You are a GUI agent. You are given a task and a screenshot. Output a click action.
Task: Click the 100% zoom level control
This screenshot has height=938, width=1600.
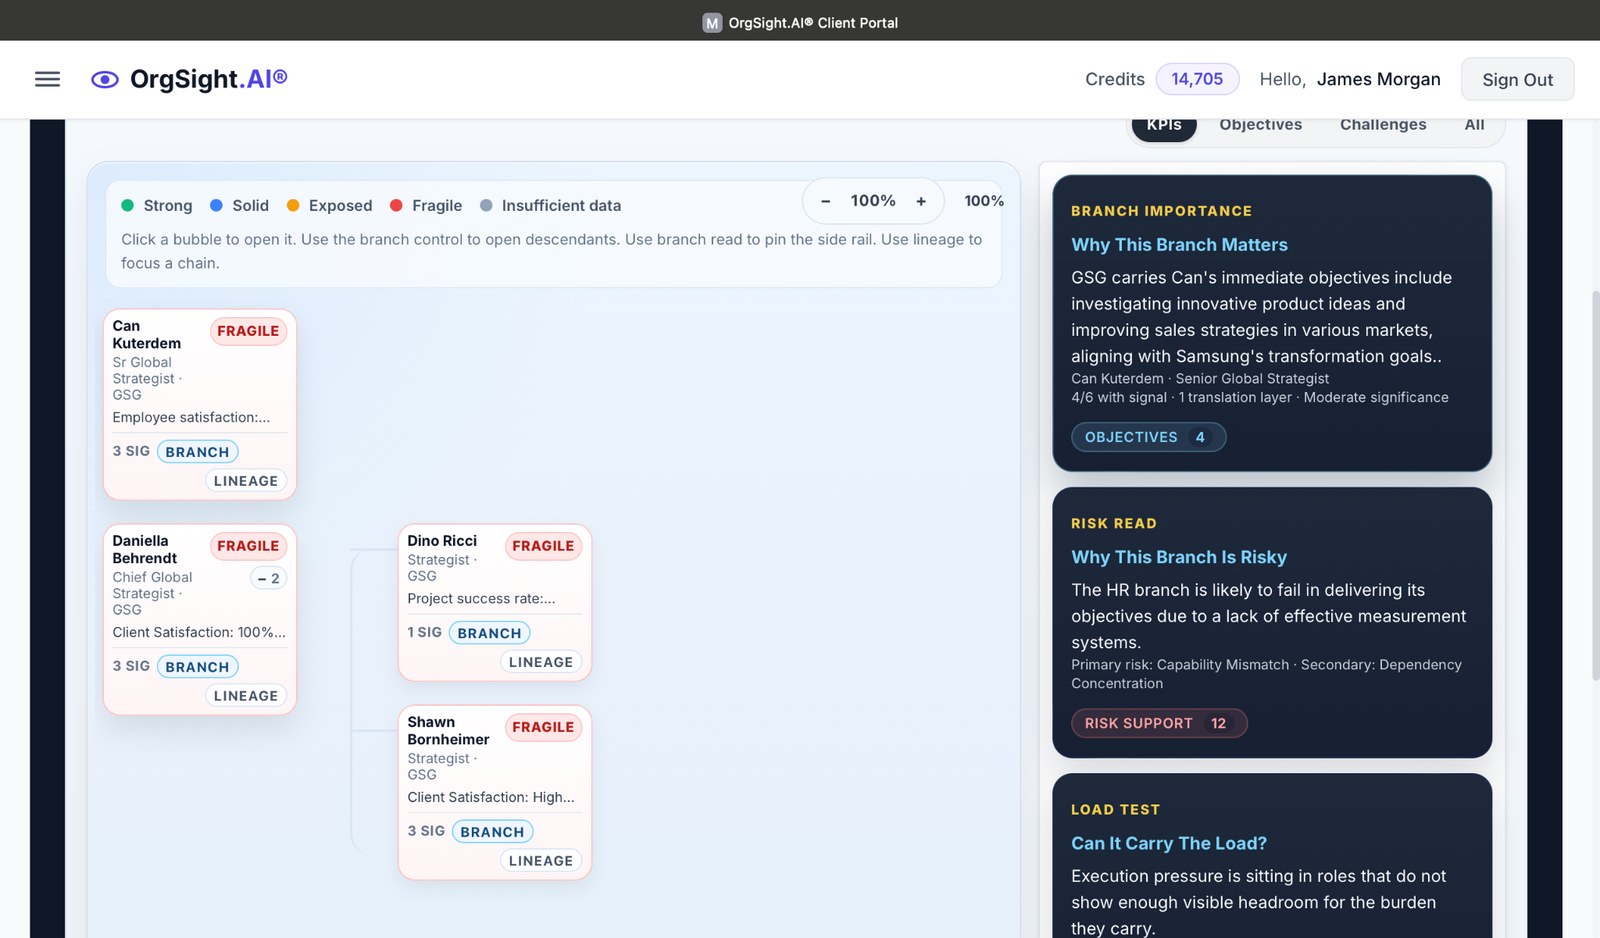point(873,201)
